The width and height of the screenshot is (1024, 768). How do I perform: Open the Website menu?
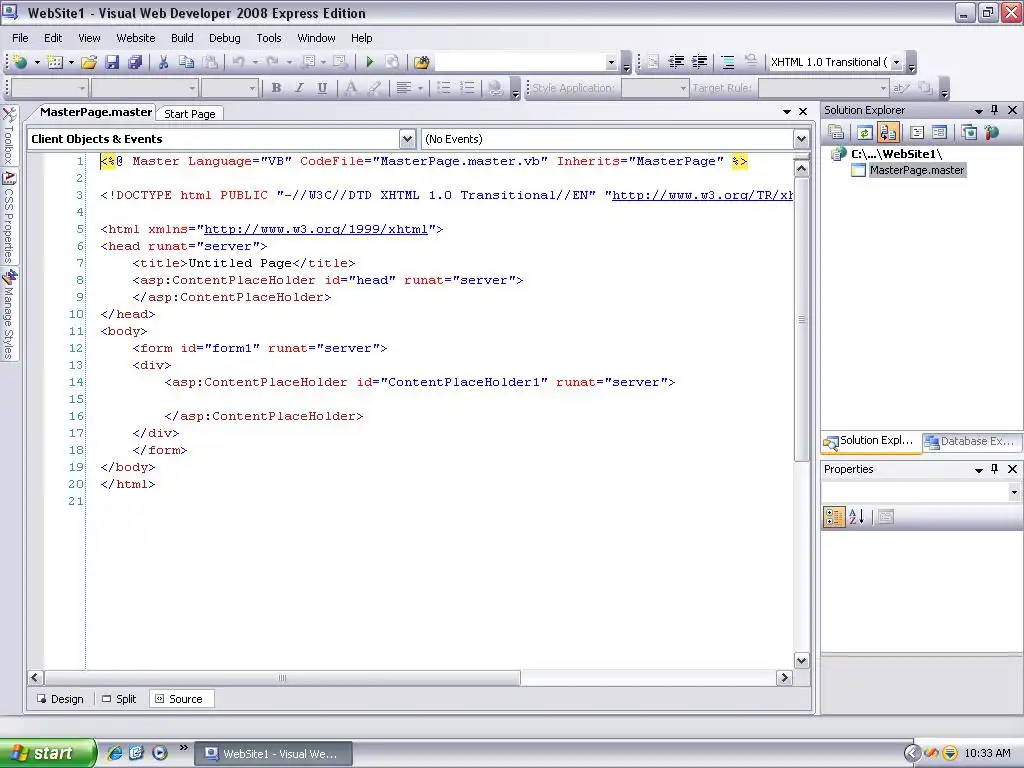click(x=136, y=38)
